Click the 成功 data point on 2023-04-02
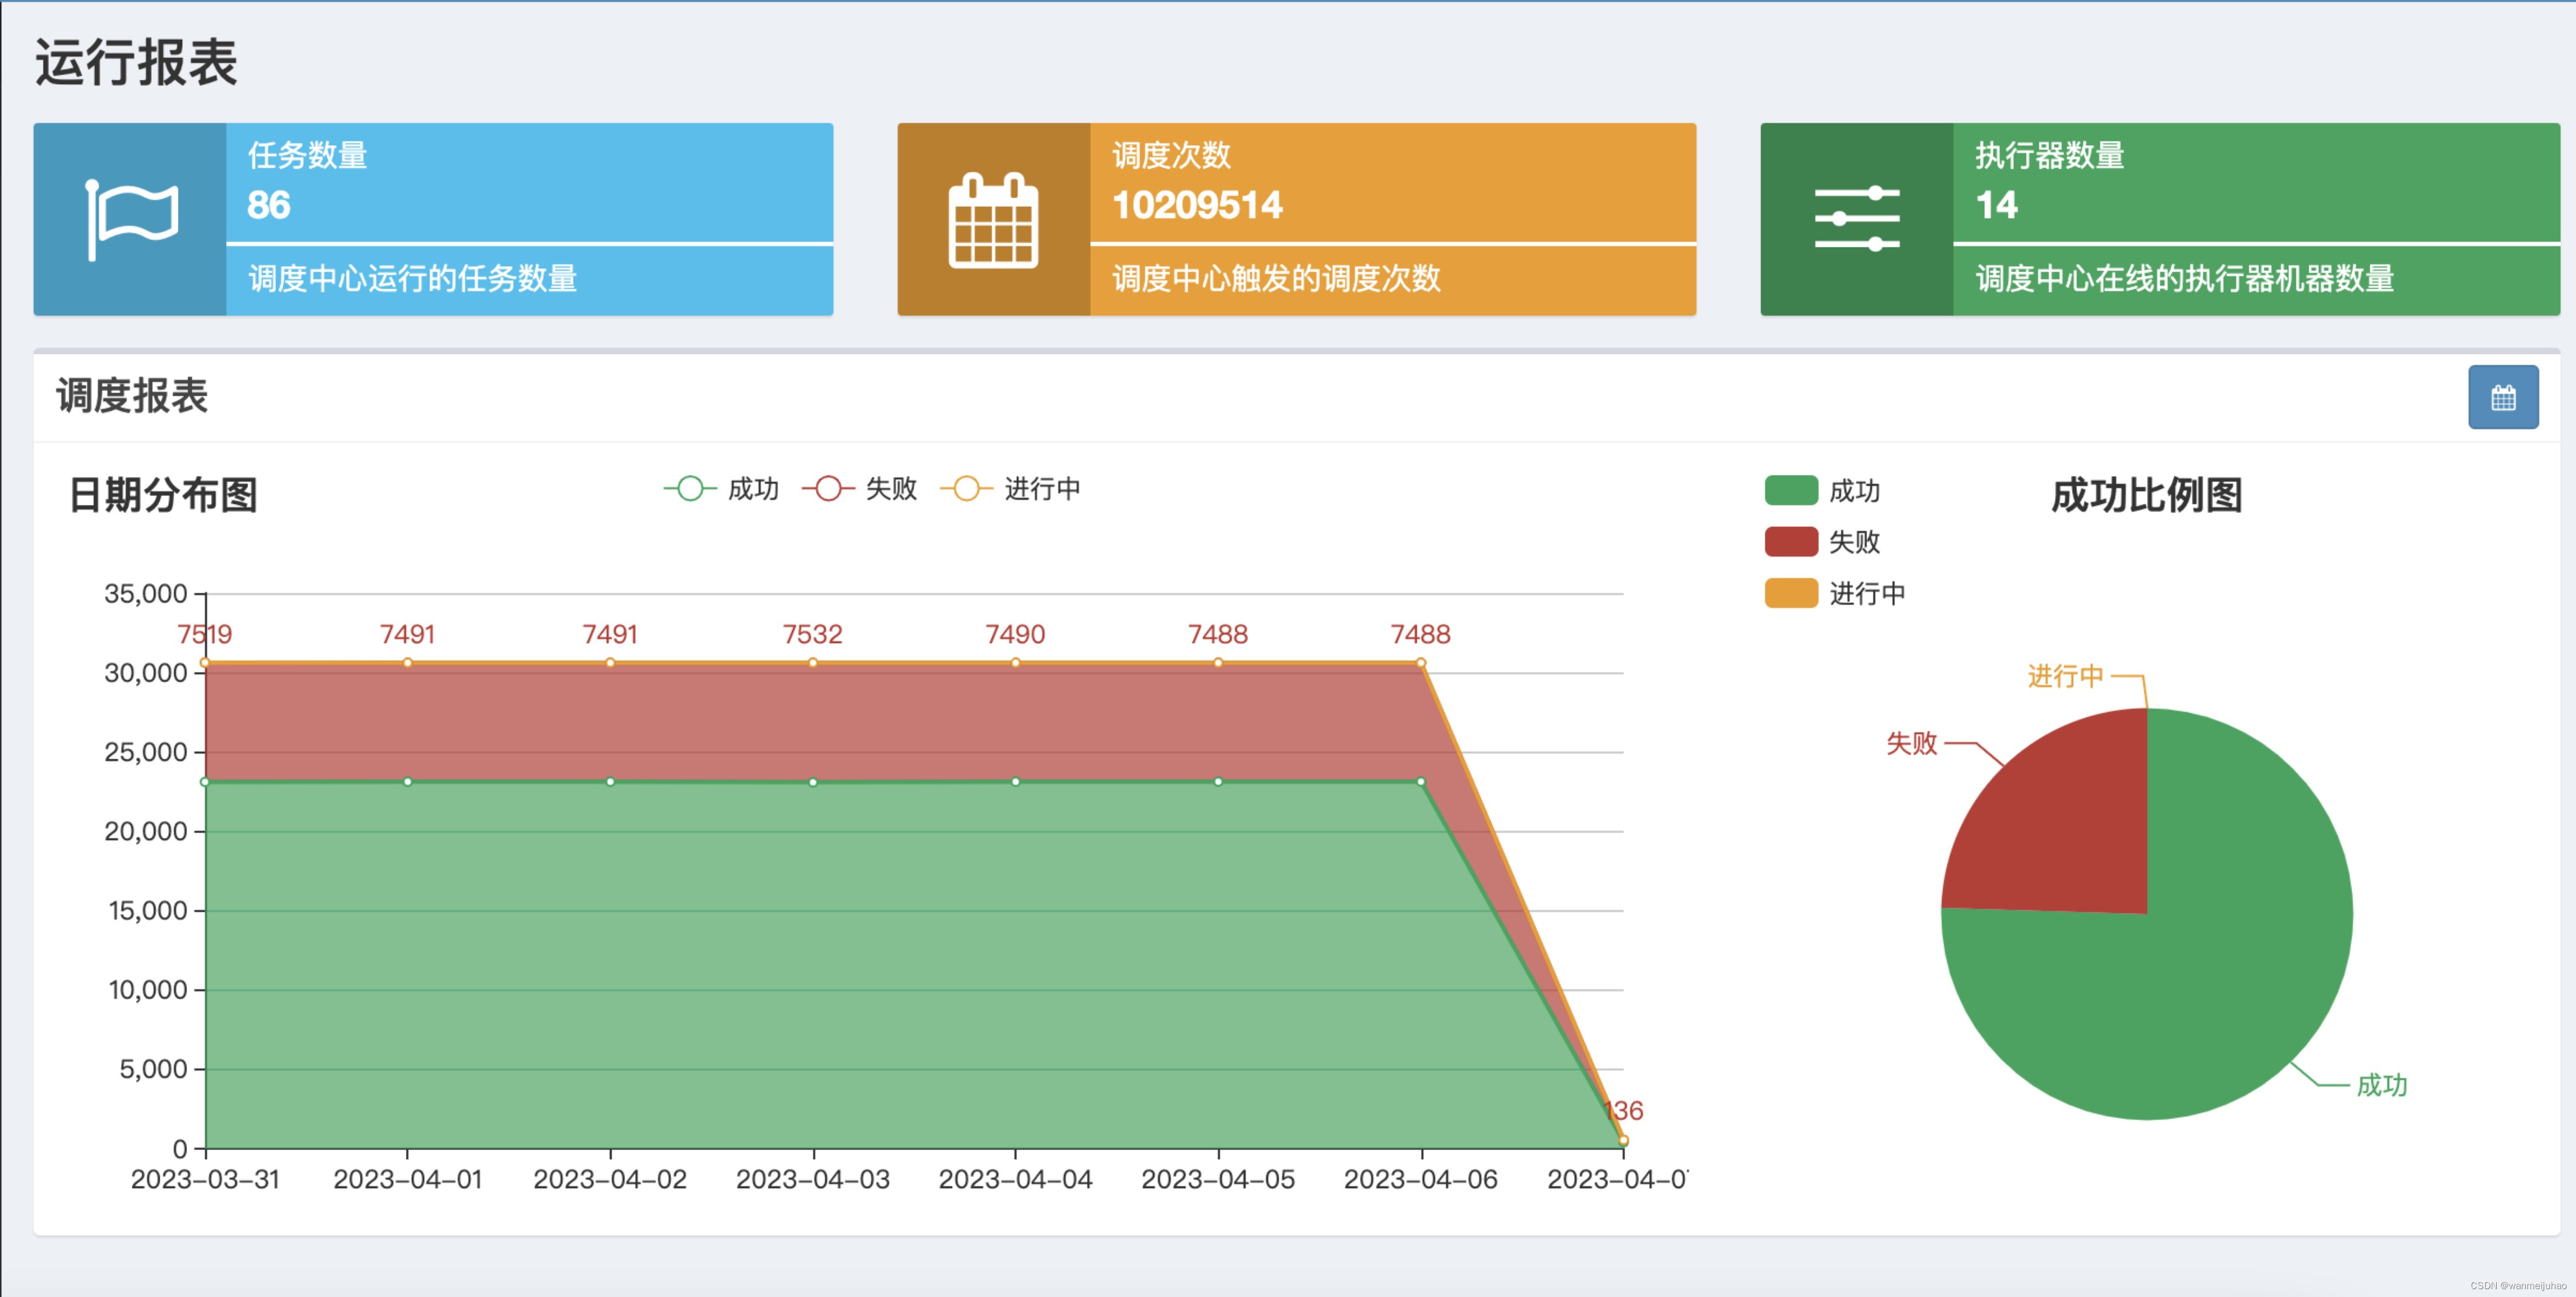The height and width of the screenshot is (1297, 2576). 610,781
